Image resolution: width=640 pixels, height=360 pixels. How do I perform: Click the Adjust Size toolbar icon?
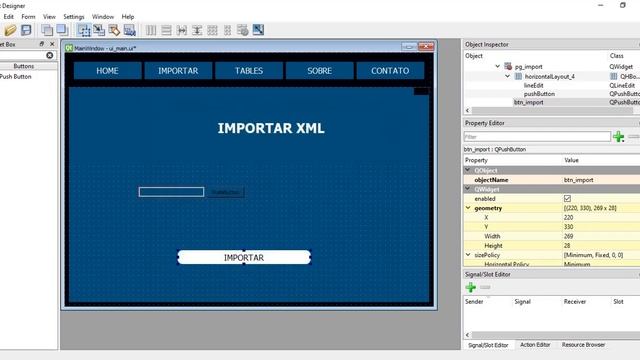point(258,30)
